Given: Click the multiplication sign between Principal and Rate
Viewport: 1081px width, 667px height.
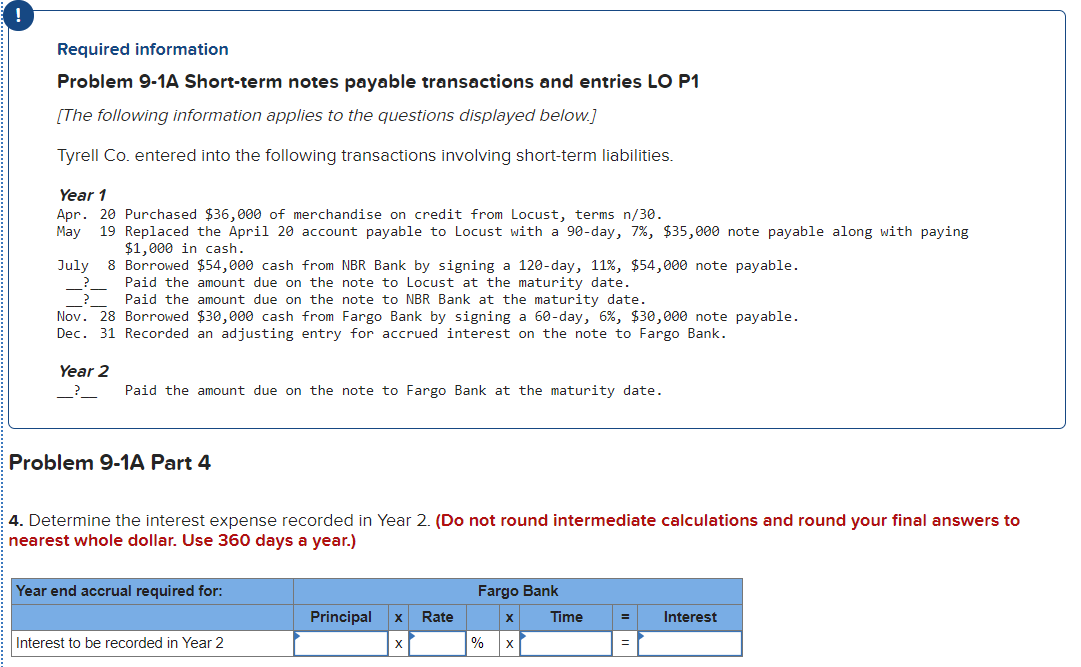Looking at the screenshot, I should (398, 644).
